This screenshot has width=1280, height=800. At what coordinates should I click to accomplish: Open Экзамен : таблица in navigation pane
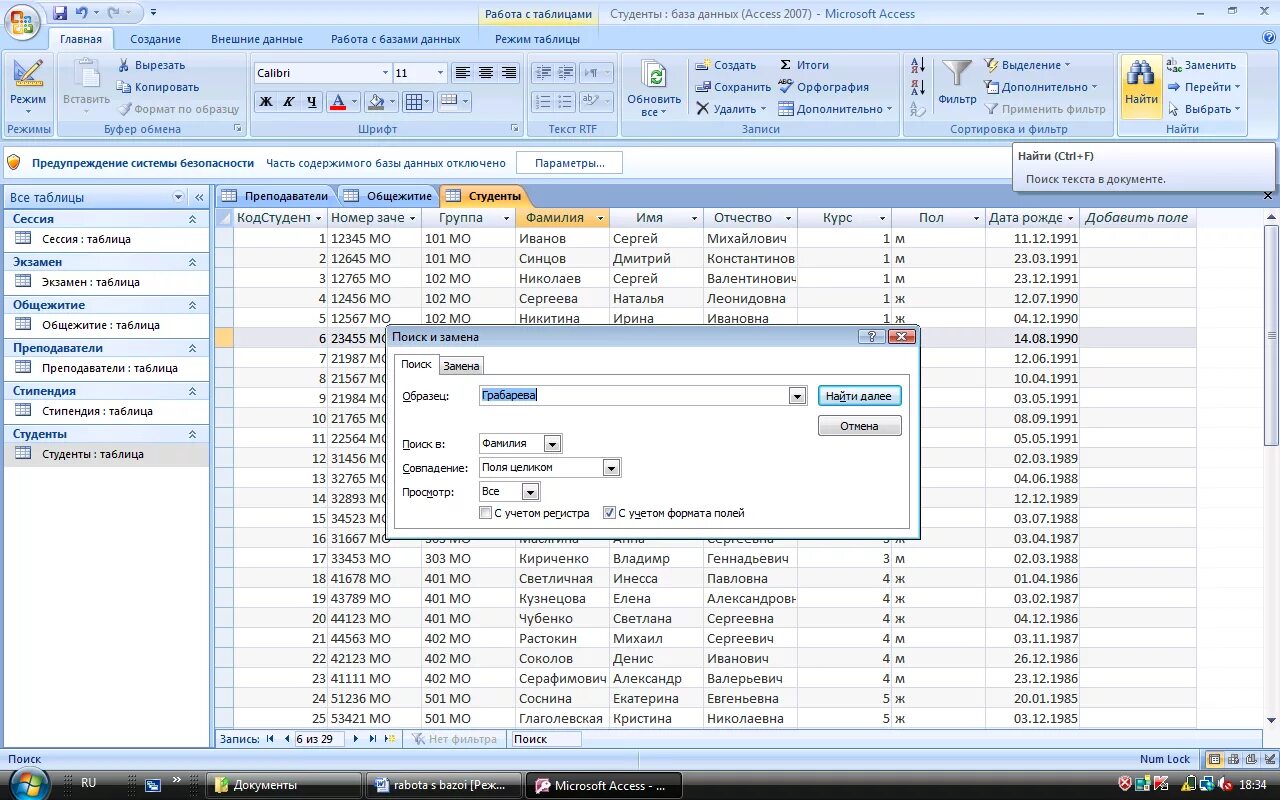tap(91, 282)
